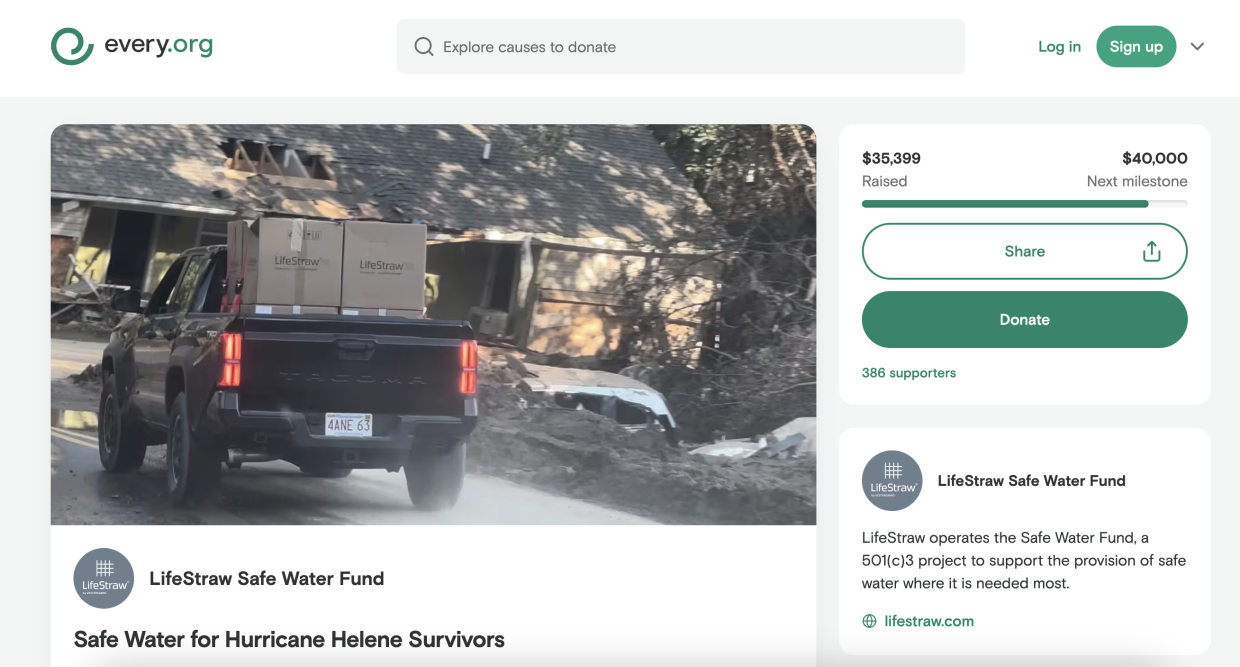The height and width of the screenshot is (667, 1240).
Task: Click the LifeStraw avatar in the sidebar card
Action: click(892, 481)
